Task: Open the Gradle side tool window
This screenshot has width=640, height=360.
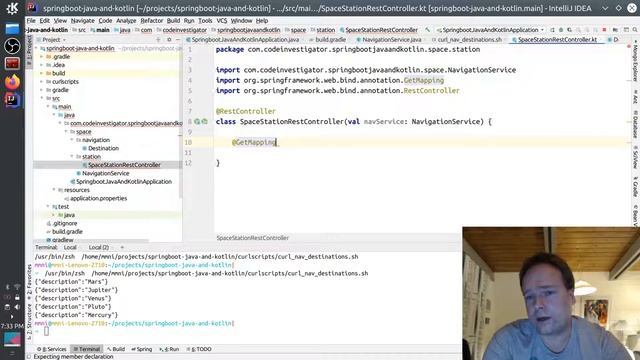Action: (x=636, y=187)
